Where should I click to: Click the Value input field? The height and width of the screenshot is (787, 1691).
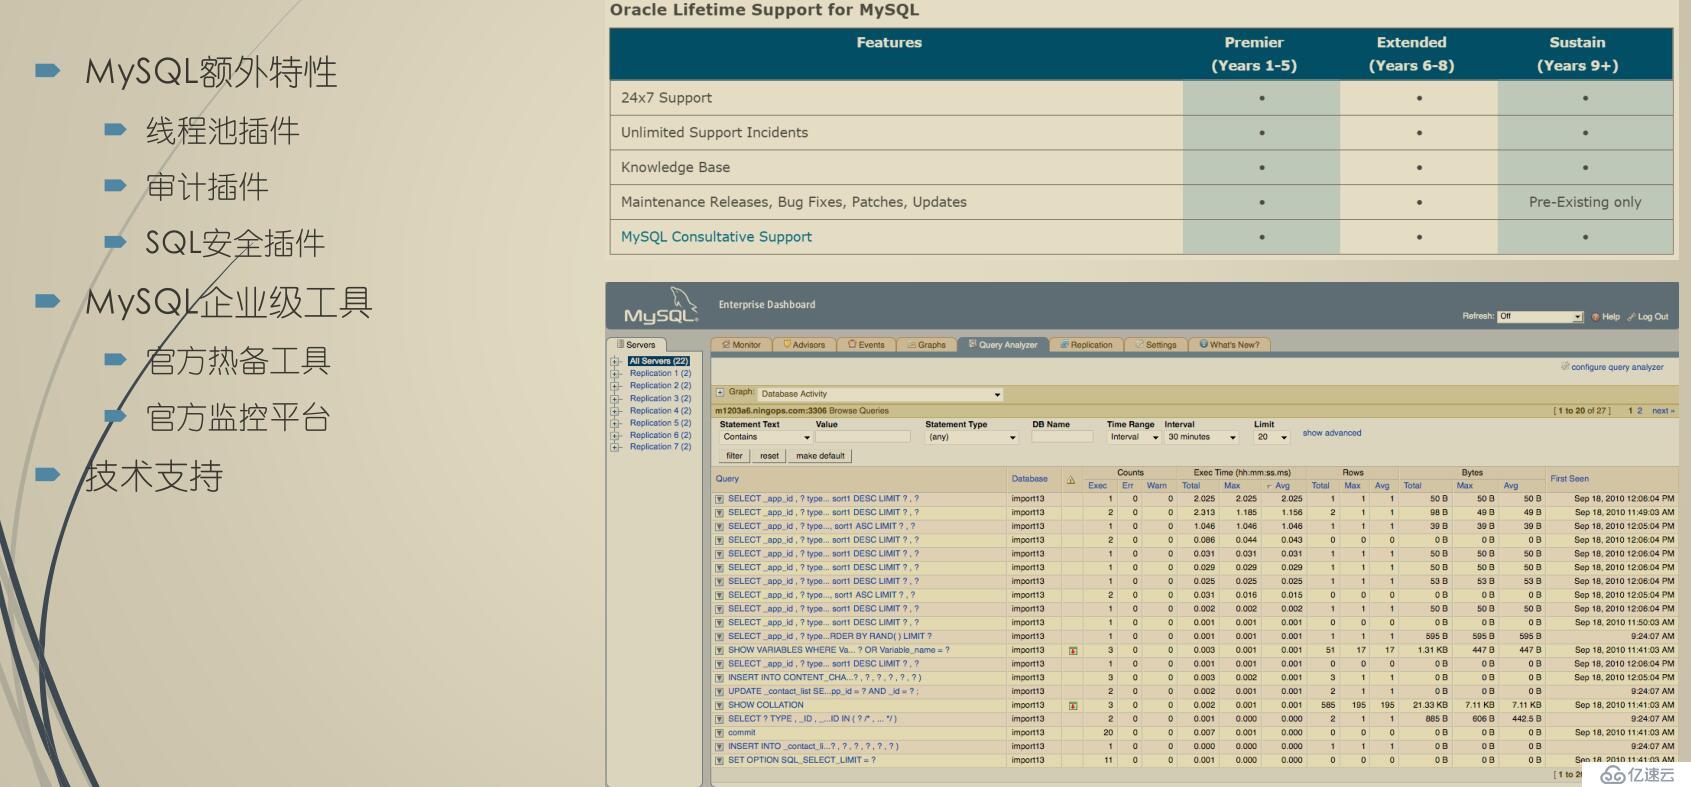pyautogui.click(x=862, y=437)
